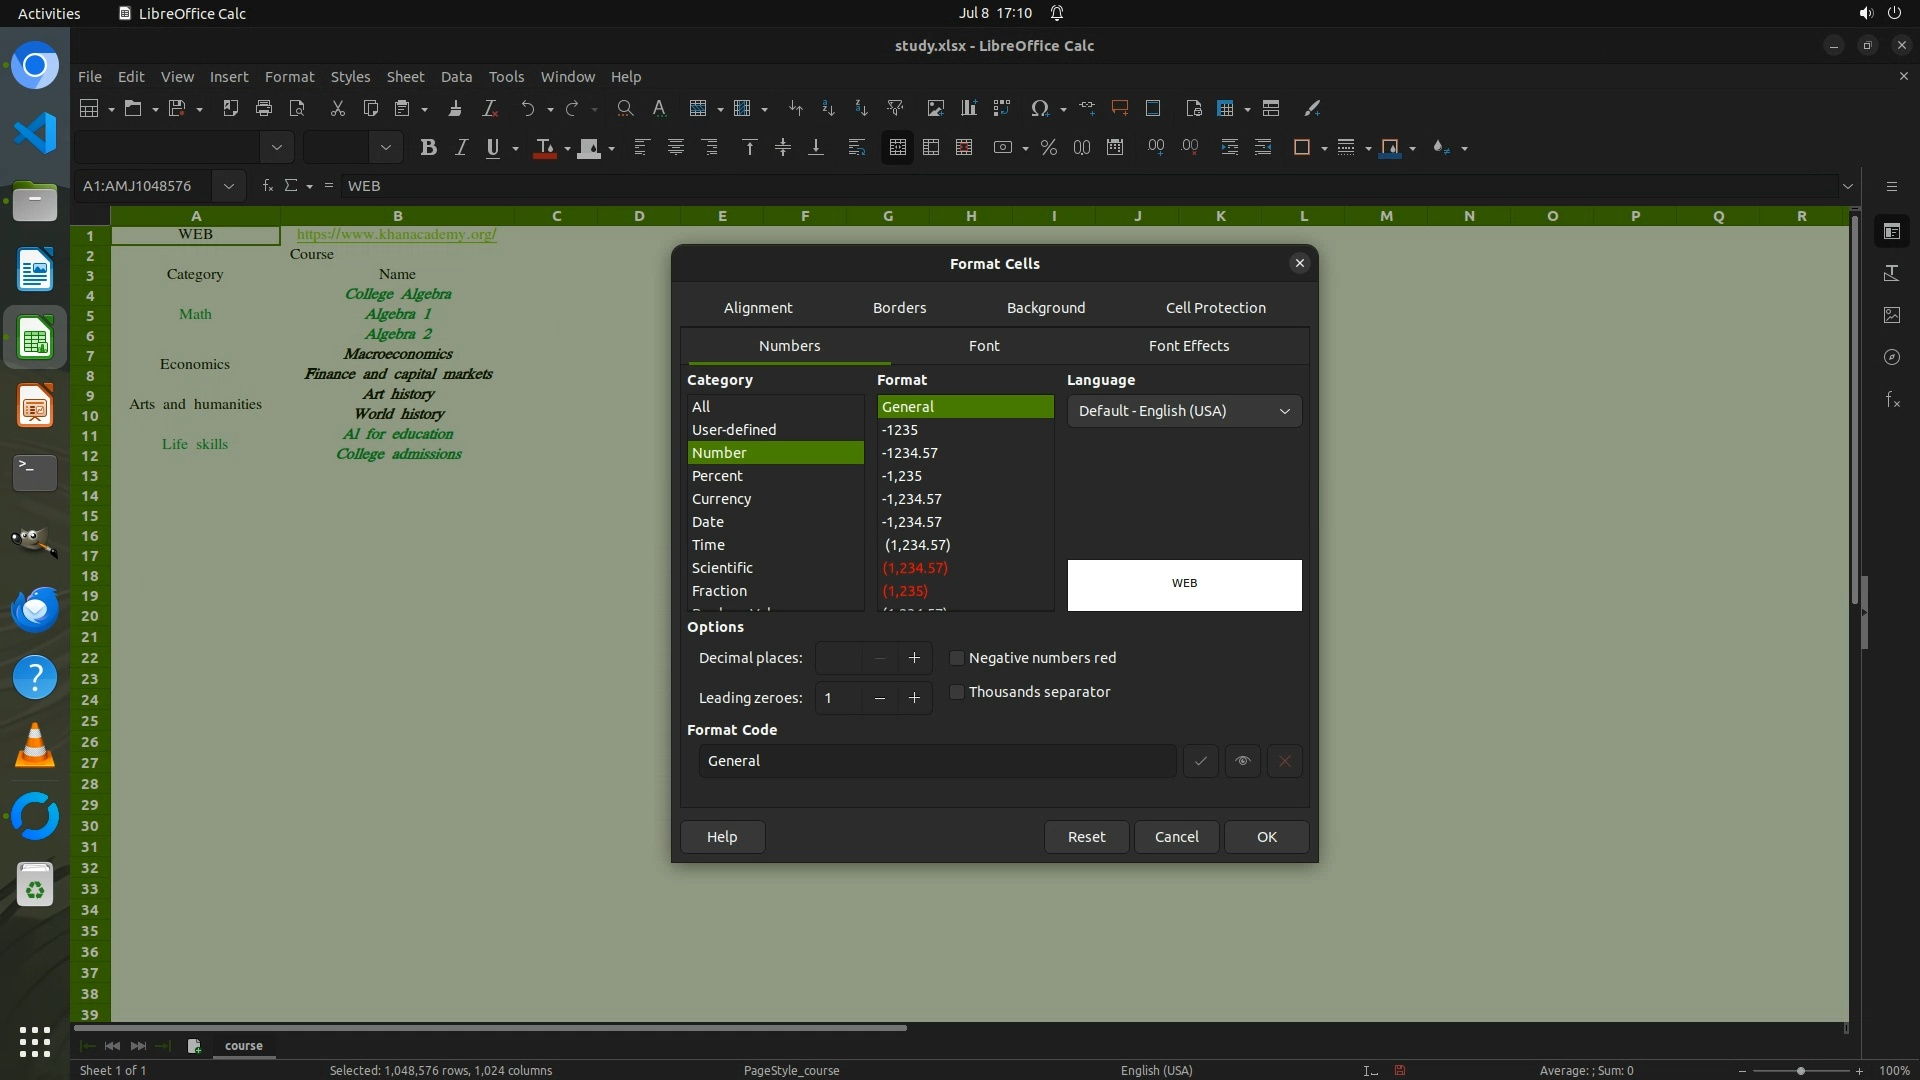Click the format code preview eye toggle

click(1242, 761)
